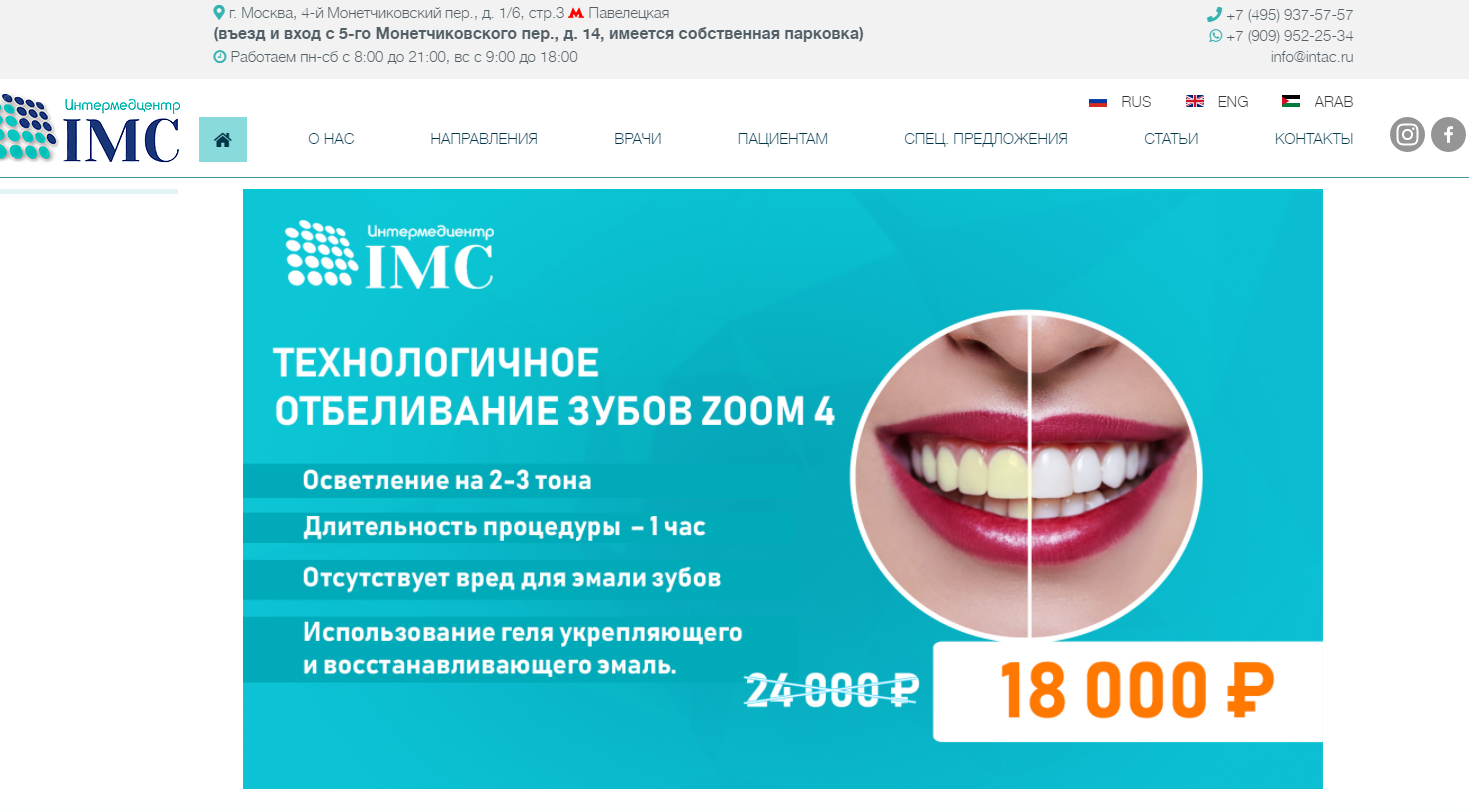Click the Russian flag icon
The image size is (1469, 812).
1098,102
